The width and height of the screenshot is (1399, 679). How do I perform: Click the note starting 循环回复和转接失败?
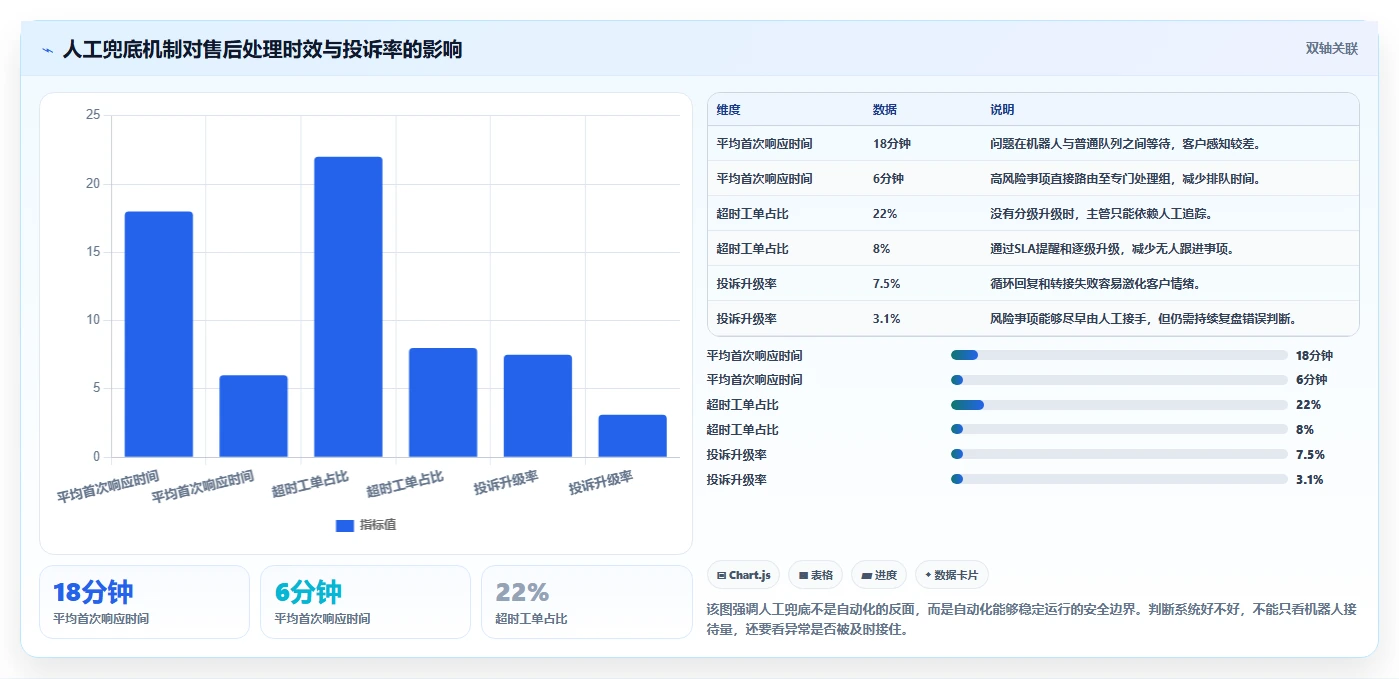tap(1095, 284)
